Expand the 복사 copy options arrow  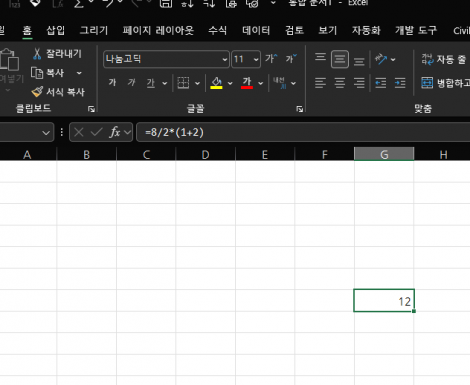[x=79, y=73]
